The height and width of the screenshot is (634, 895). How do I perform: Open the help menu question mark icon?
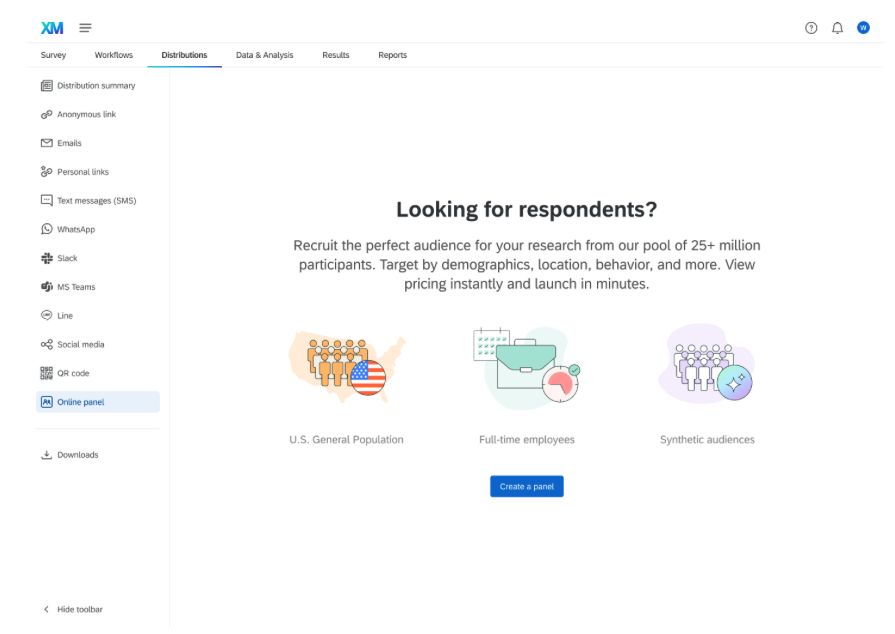click(810, 27)
